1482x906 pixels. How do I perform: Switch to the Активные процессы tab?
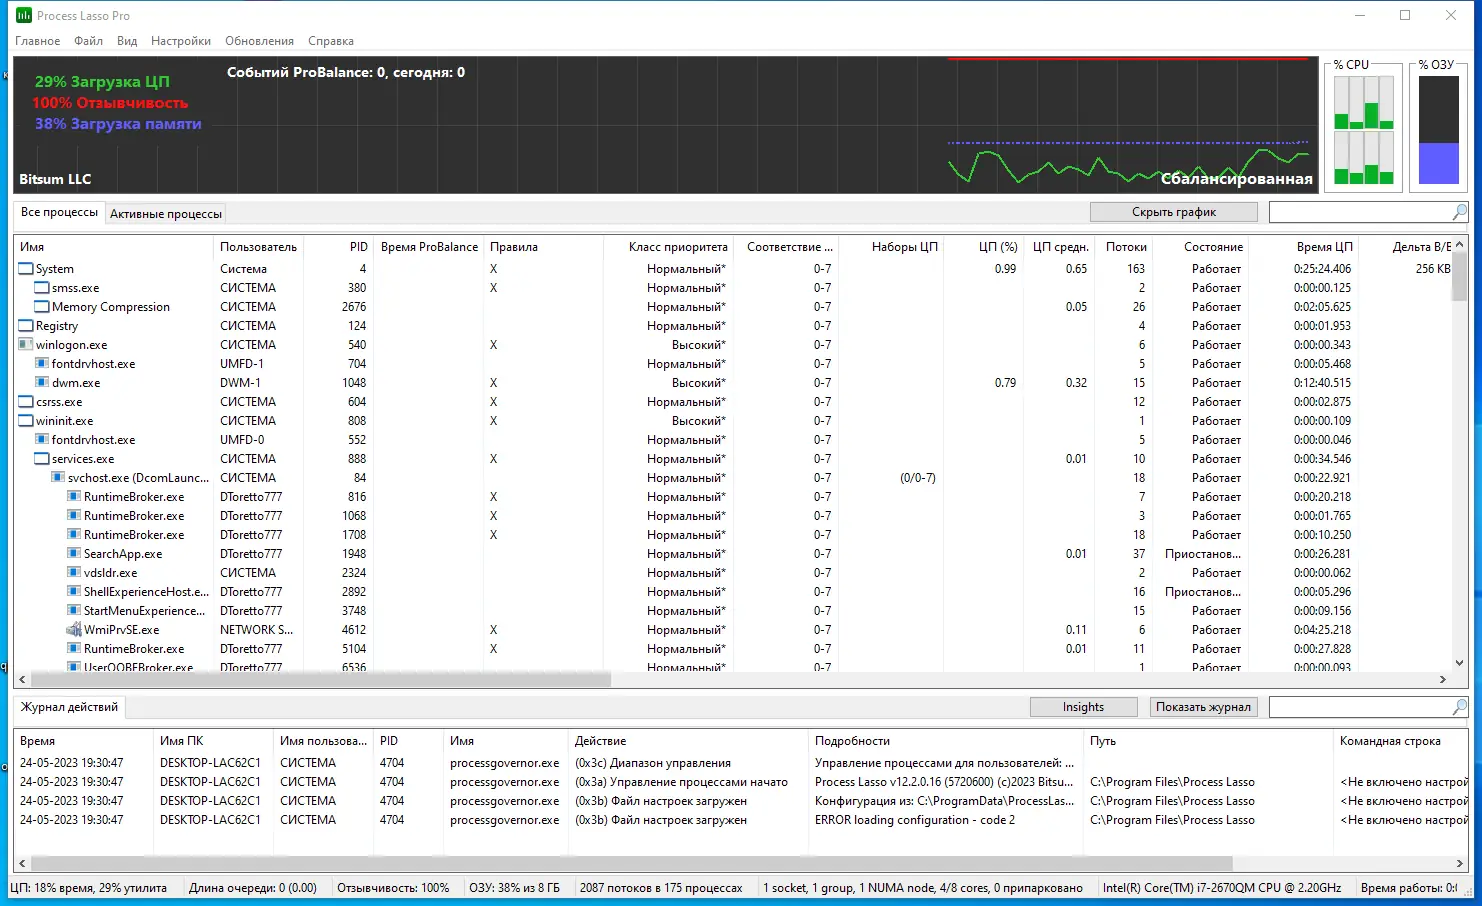click(x=166, y=213)
